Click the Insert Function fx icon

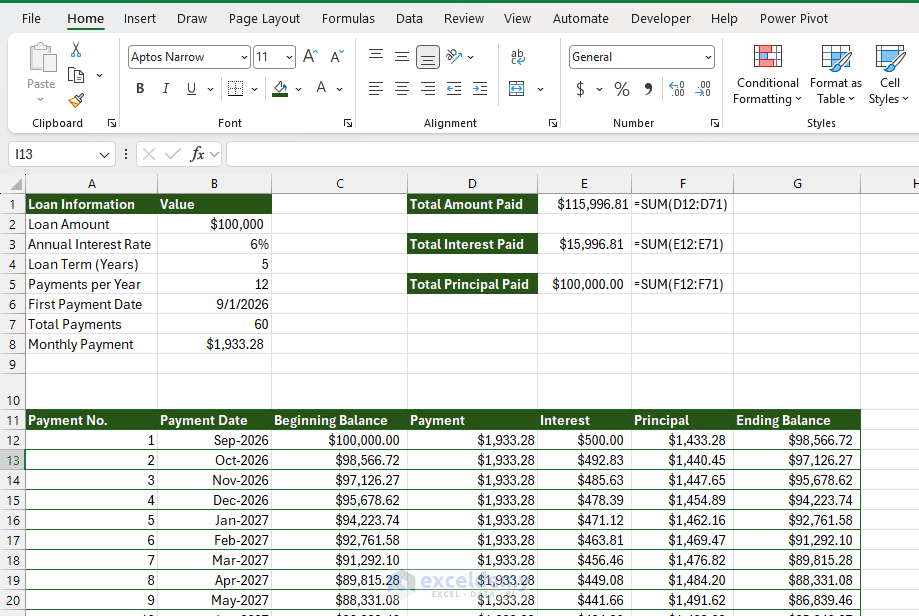(198, 154)
